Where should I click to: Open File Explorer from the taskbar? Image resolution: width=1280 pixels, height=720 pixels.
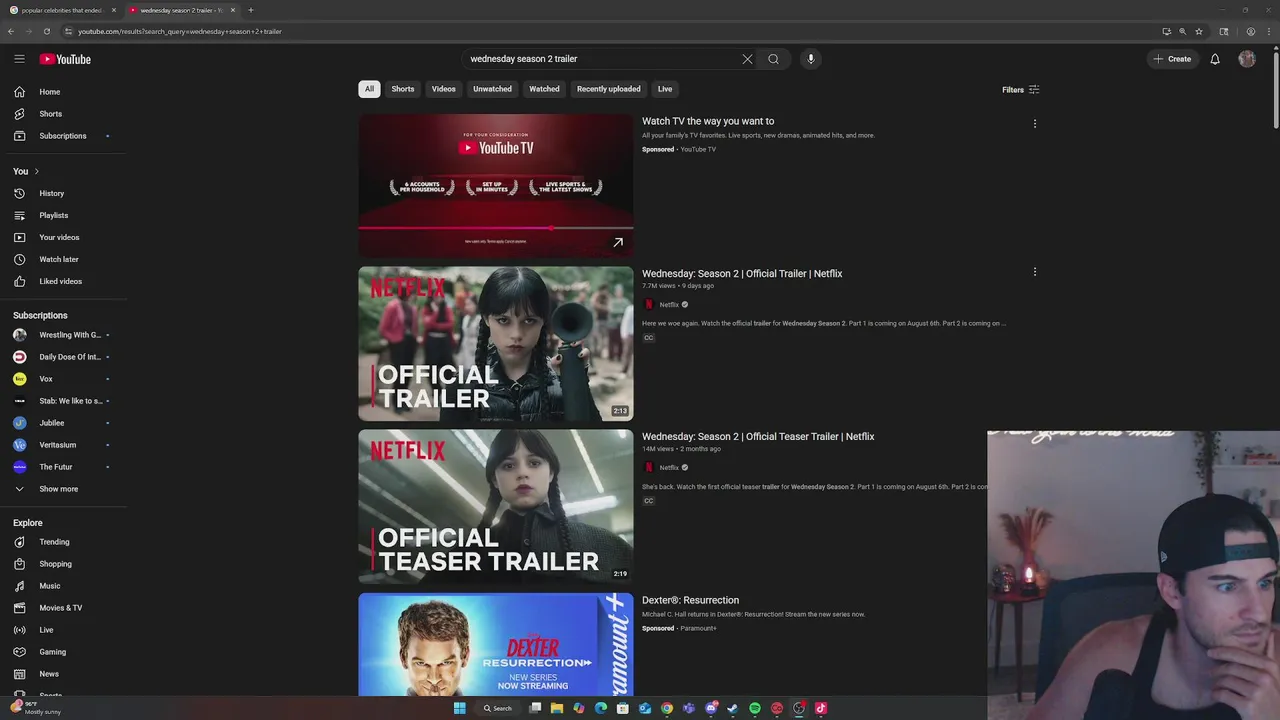[x=557, y=708]
